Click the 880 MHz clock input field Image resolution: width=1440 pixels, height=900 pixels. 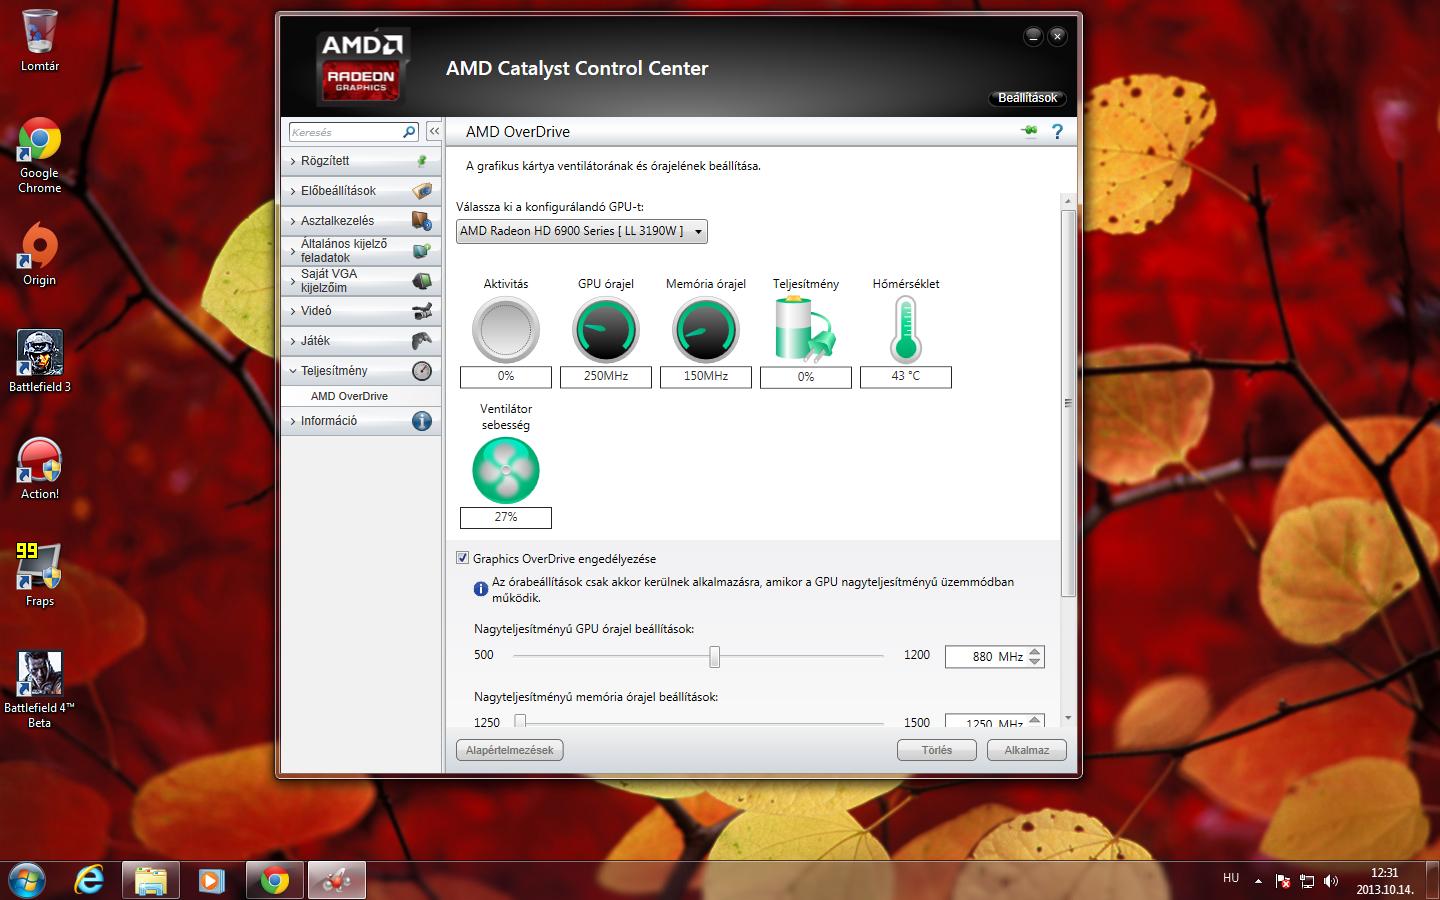pyautogui.click(x=986, y=657)
